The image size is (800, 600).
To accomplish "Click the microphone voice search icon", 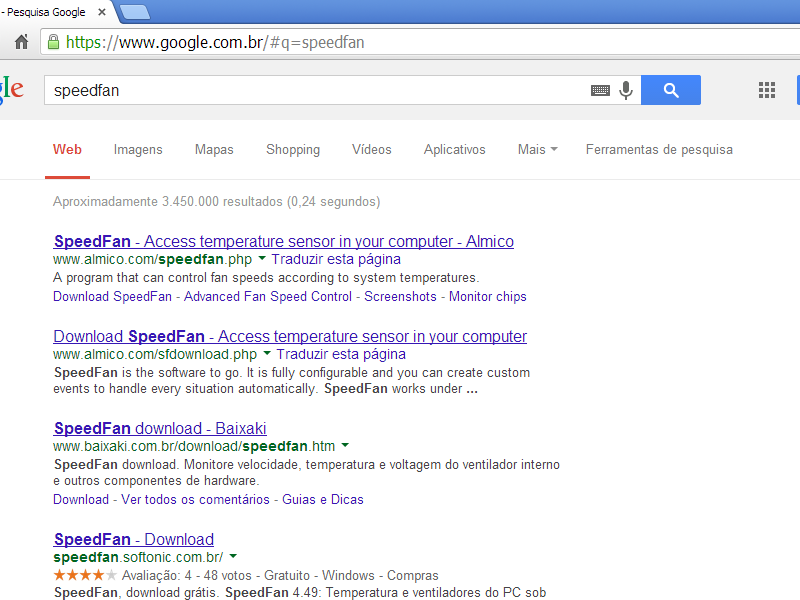I will (626, 90).
